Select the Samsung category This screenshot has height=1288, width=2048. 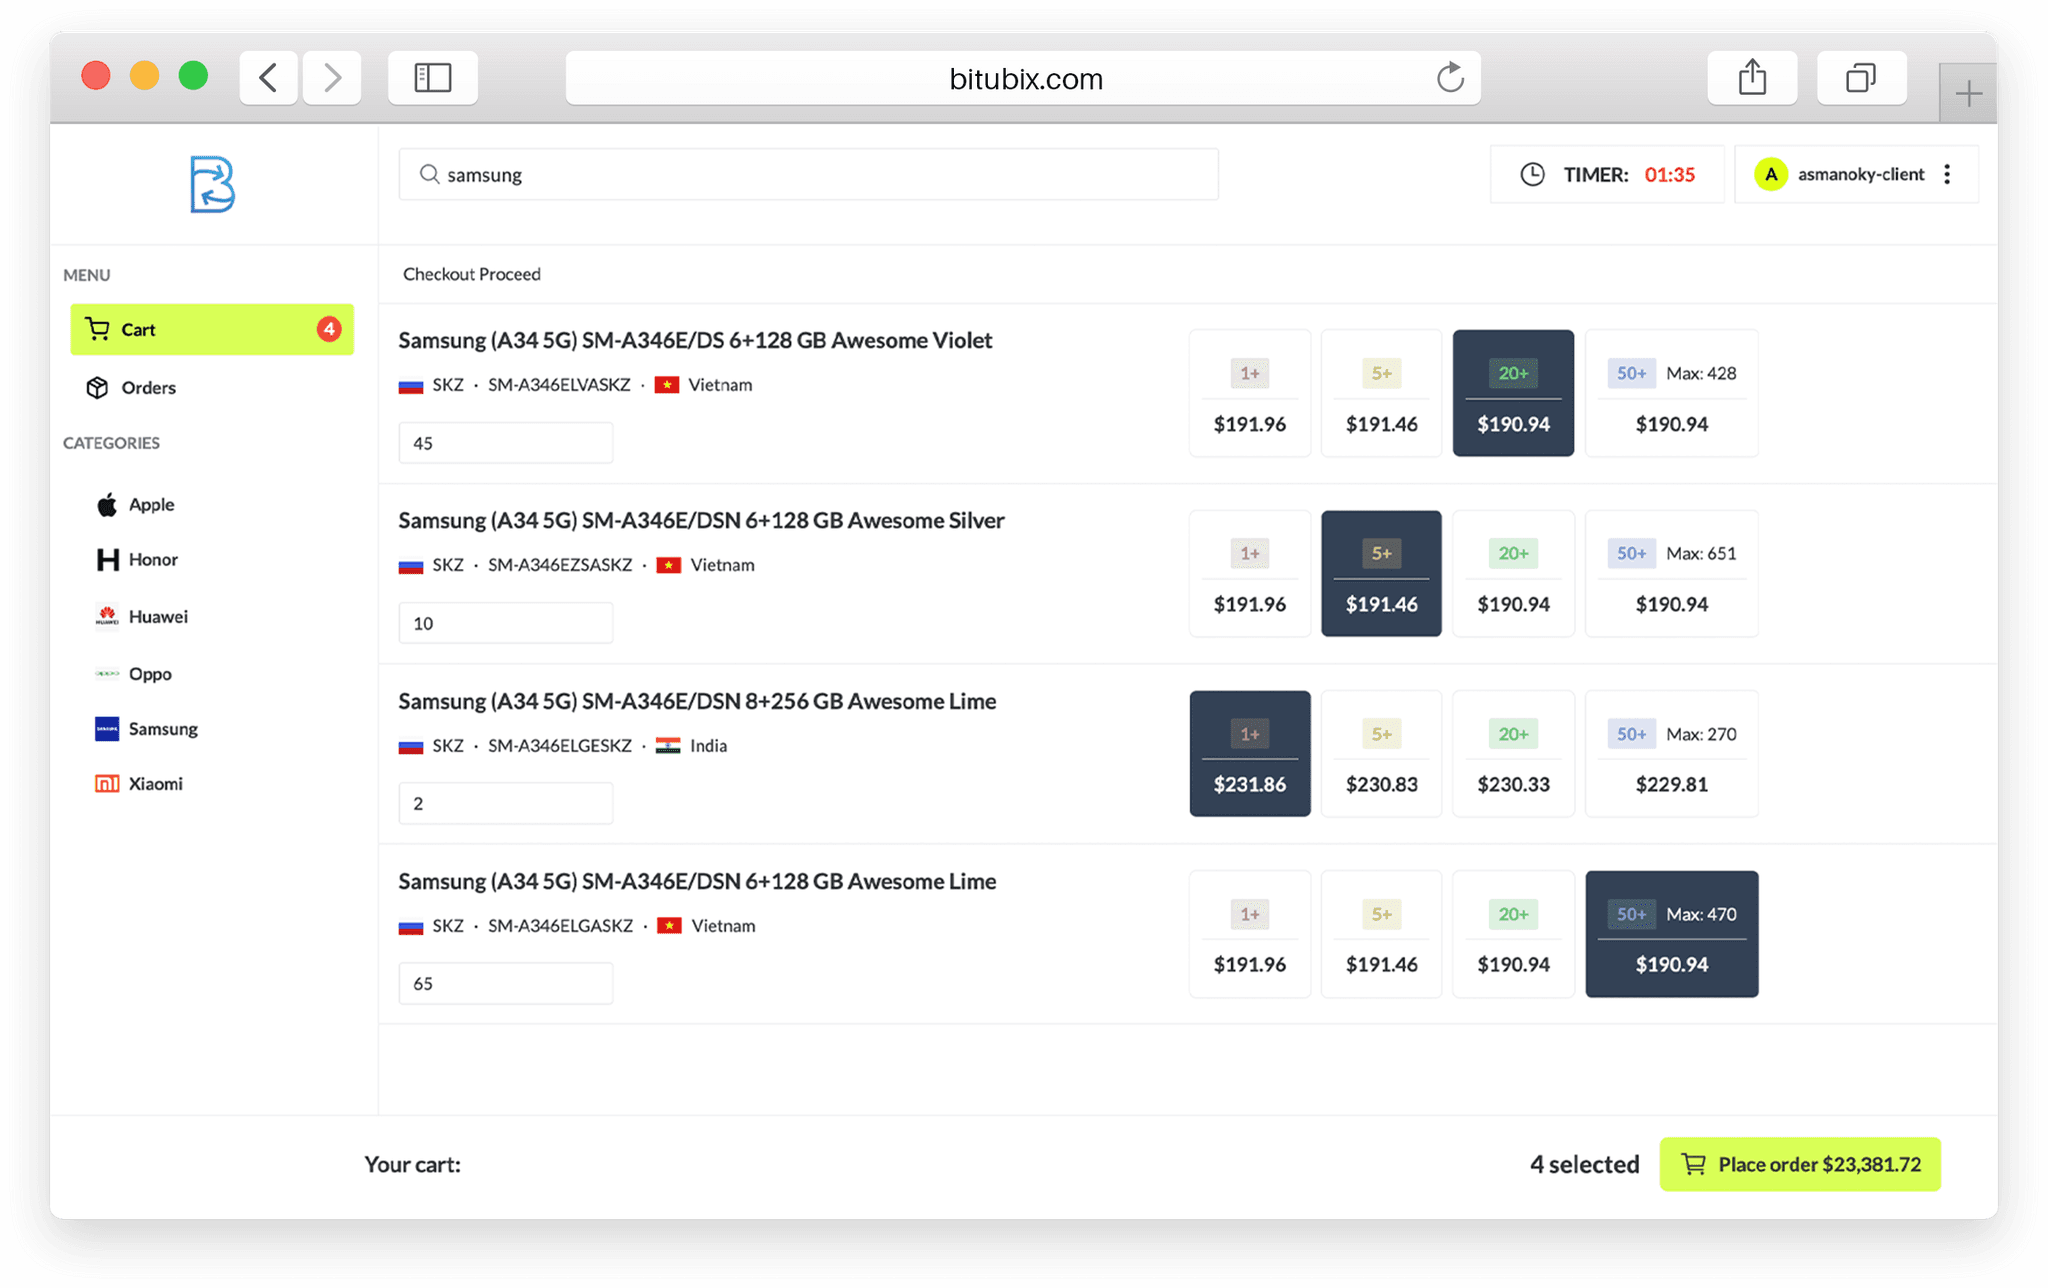(163, 728)
